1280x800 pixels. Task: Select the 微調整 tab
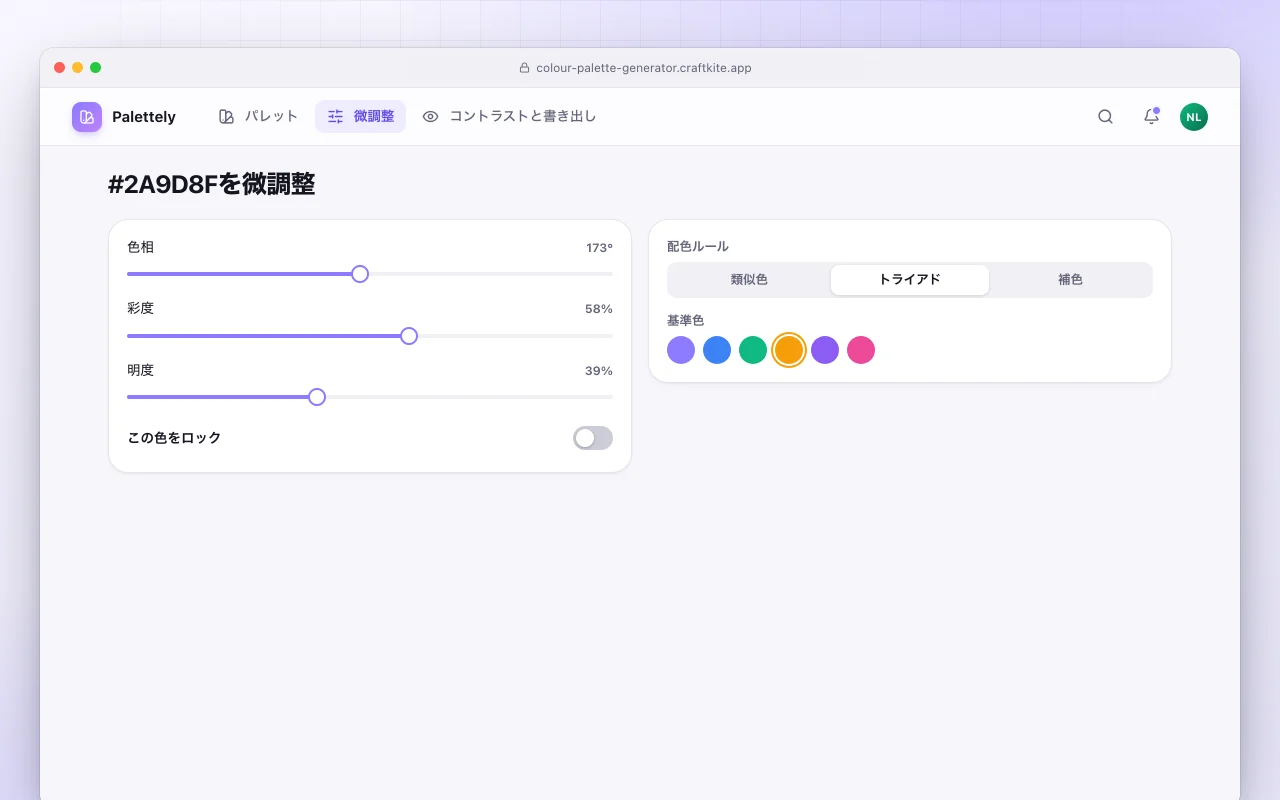(360, 117)
